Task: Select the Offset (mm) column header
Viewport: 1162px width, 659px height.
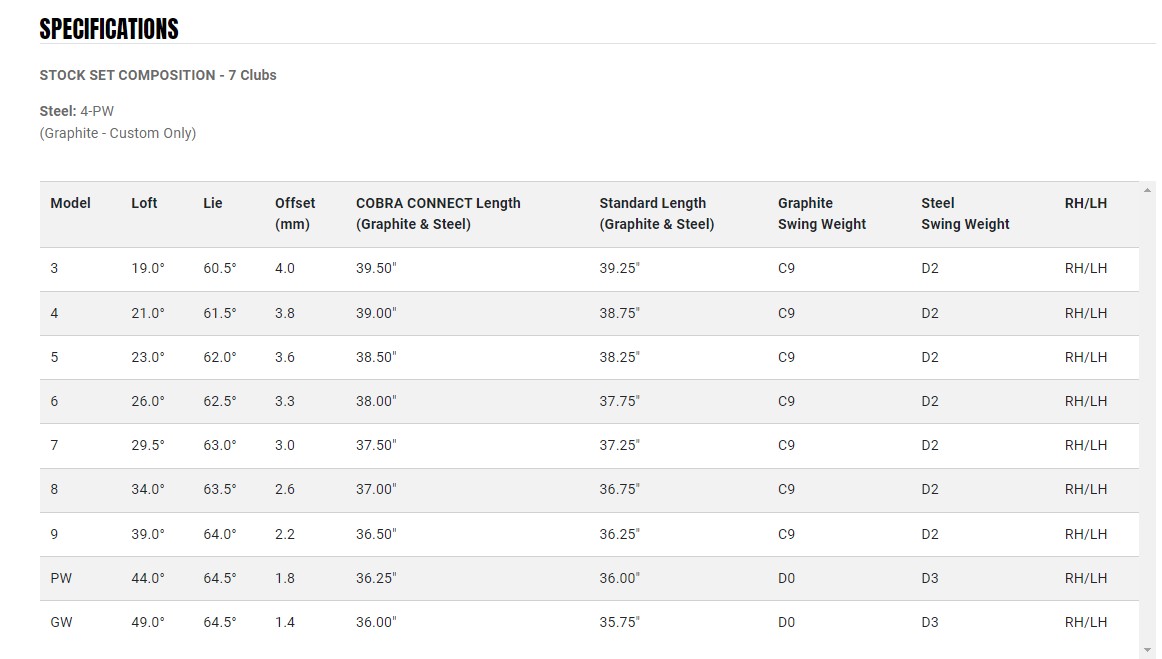Action: 295,213
